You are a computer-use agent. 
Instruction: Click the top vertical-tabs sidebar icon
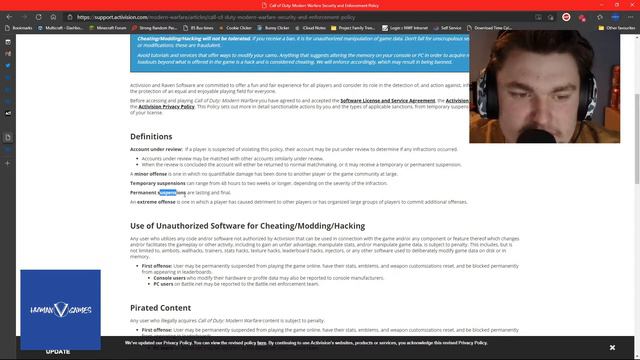(8, 42)
